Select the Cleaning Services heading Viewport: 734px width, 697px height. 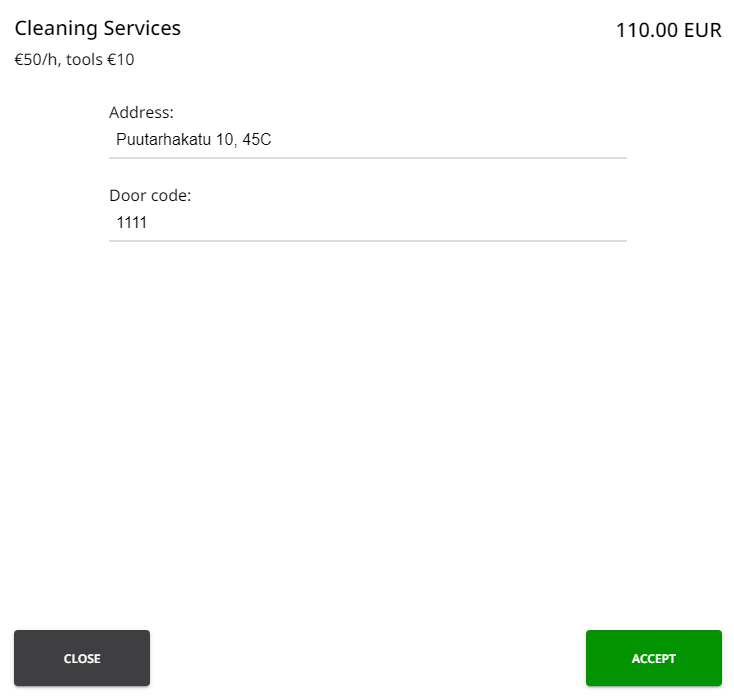98,28
